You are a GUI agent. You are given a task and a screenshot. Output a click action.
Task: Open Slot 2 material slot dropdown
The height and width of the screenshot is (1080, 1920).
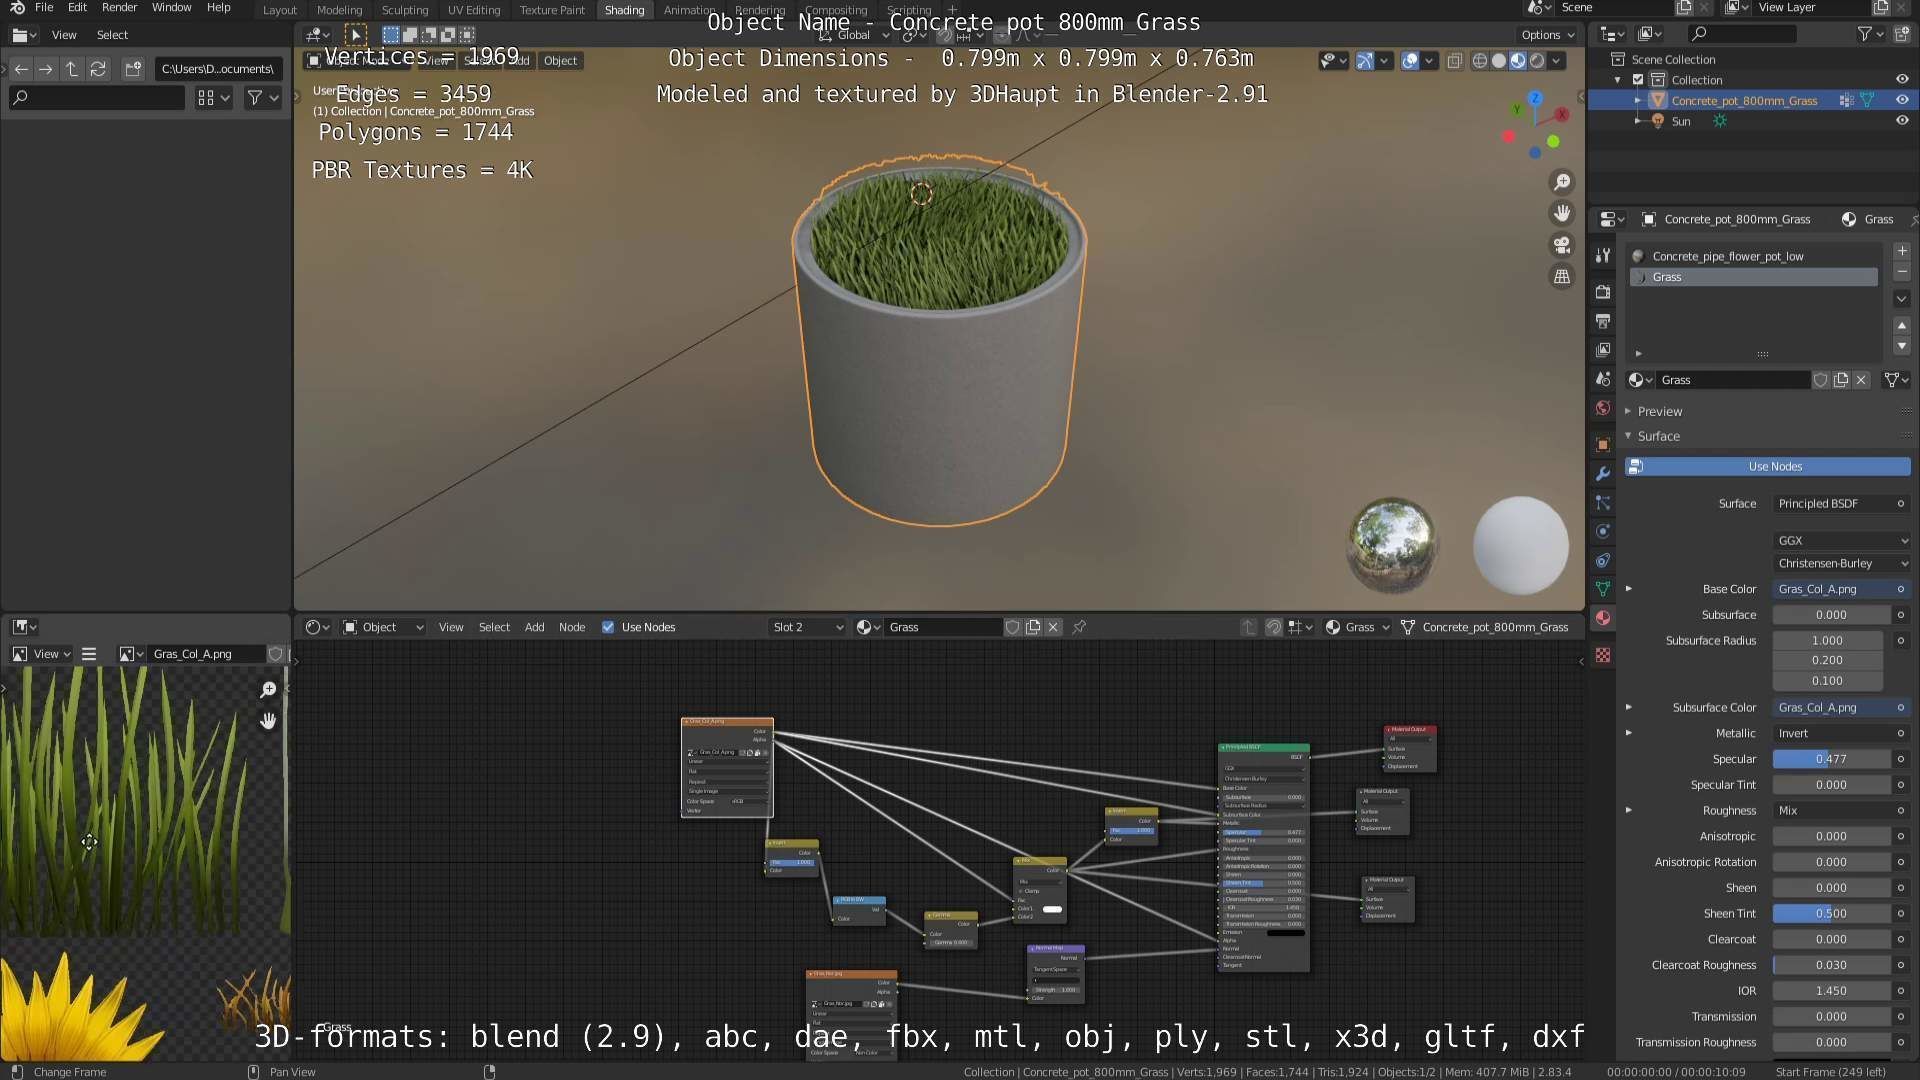808,627
